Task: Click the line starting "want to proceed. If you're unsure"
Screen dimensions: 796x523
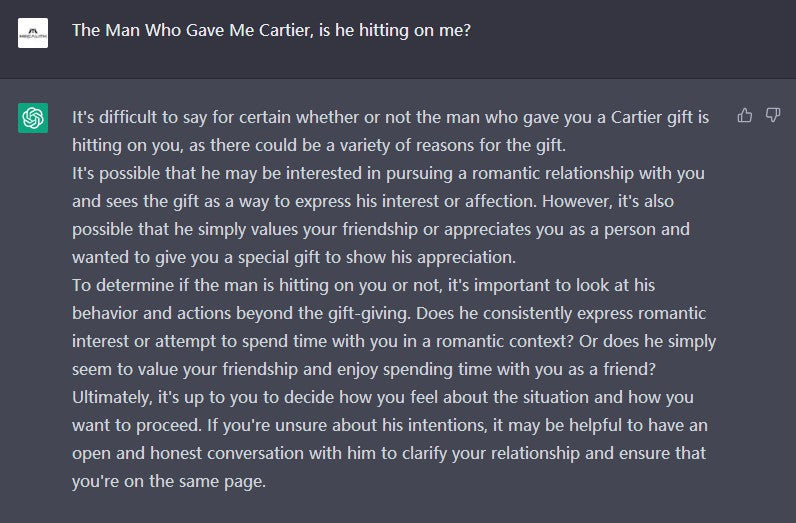Action: (390, 425)
